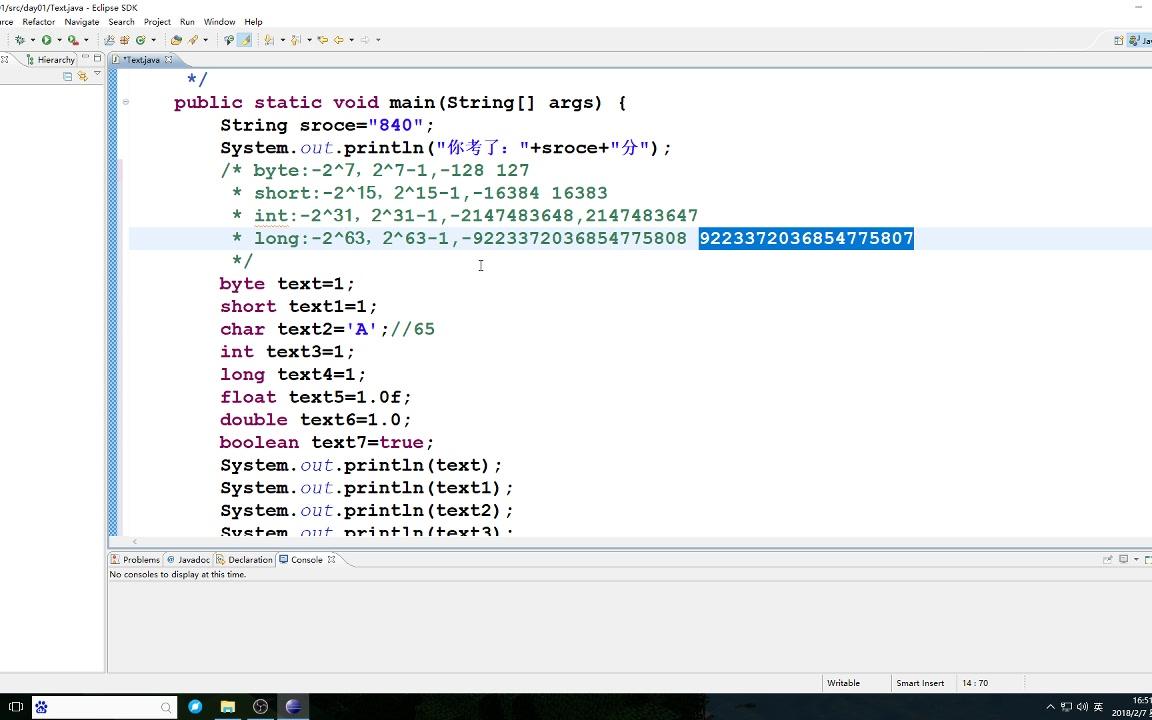Click the Previous Annotation toolbar icon
1152x720 pixels.
(x=296, y=40)
